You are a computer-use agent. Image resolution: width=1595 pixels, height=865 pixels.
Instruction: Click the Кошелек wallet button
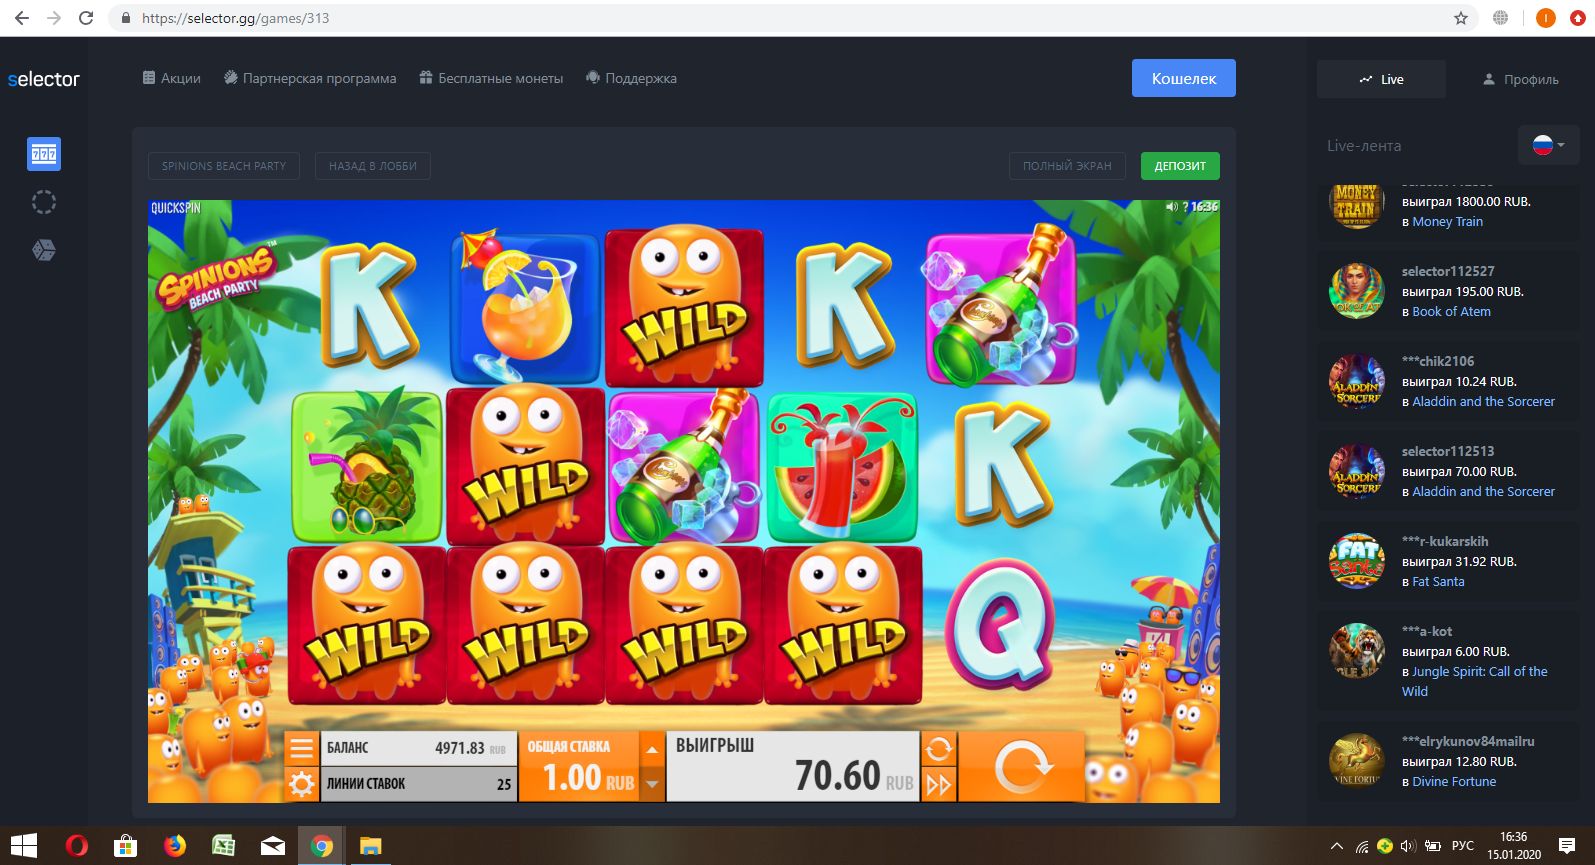click(1184, 78)
